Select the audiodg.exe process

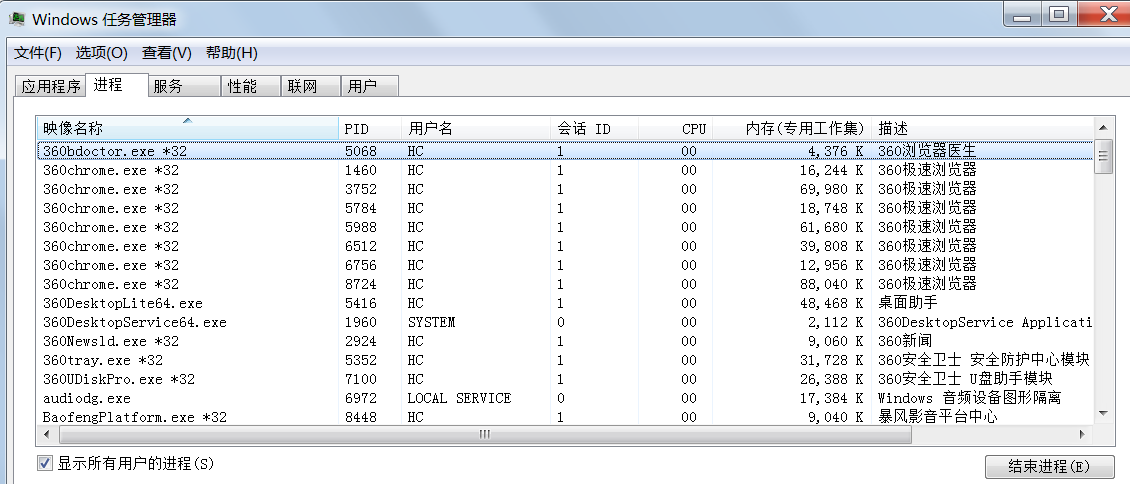[x=565, y=398]
